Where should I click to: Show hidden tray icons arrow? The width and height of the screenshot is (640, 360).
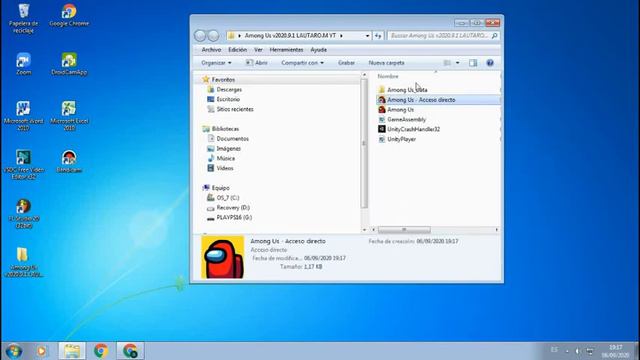[567, 351]
